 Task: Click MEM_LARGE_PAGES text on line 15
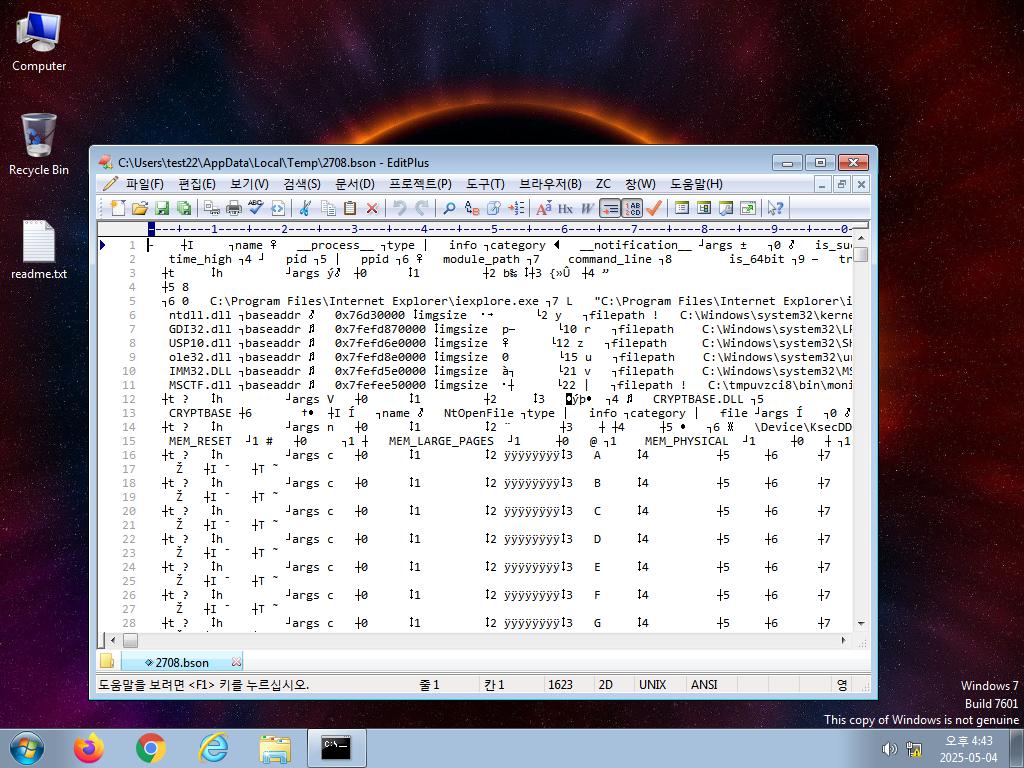[x=441, y=441]
